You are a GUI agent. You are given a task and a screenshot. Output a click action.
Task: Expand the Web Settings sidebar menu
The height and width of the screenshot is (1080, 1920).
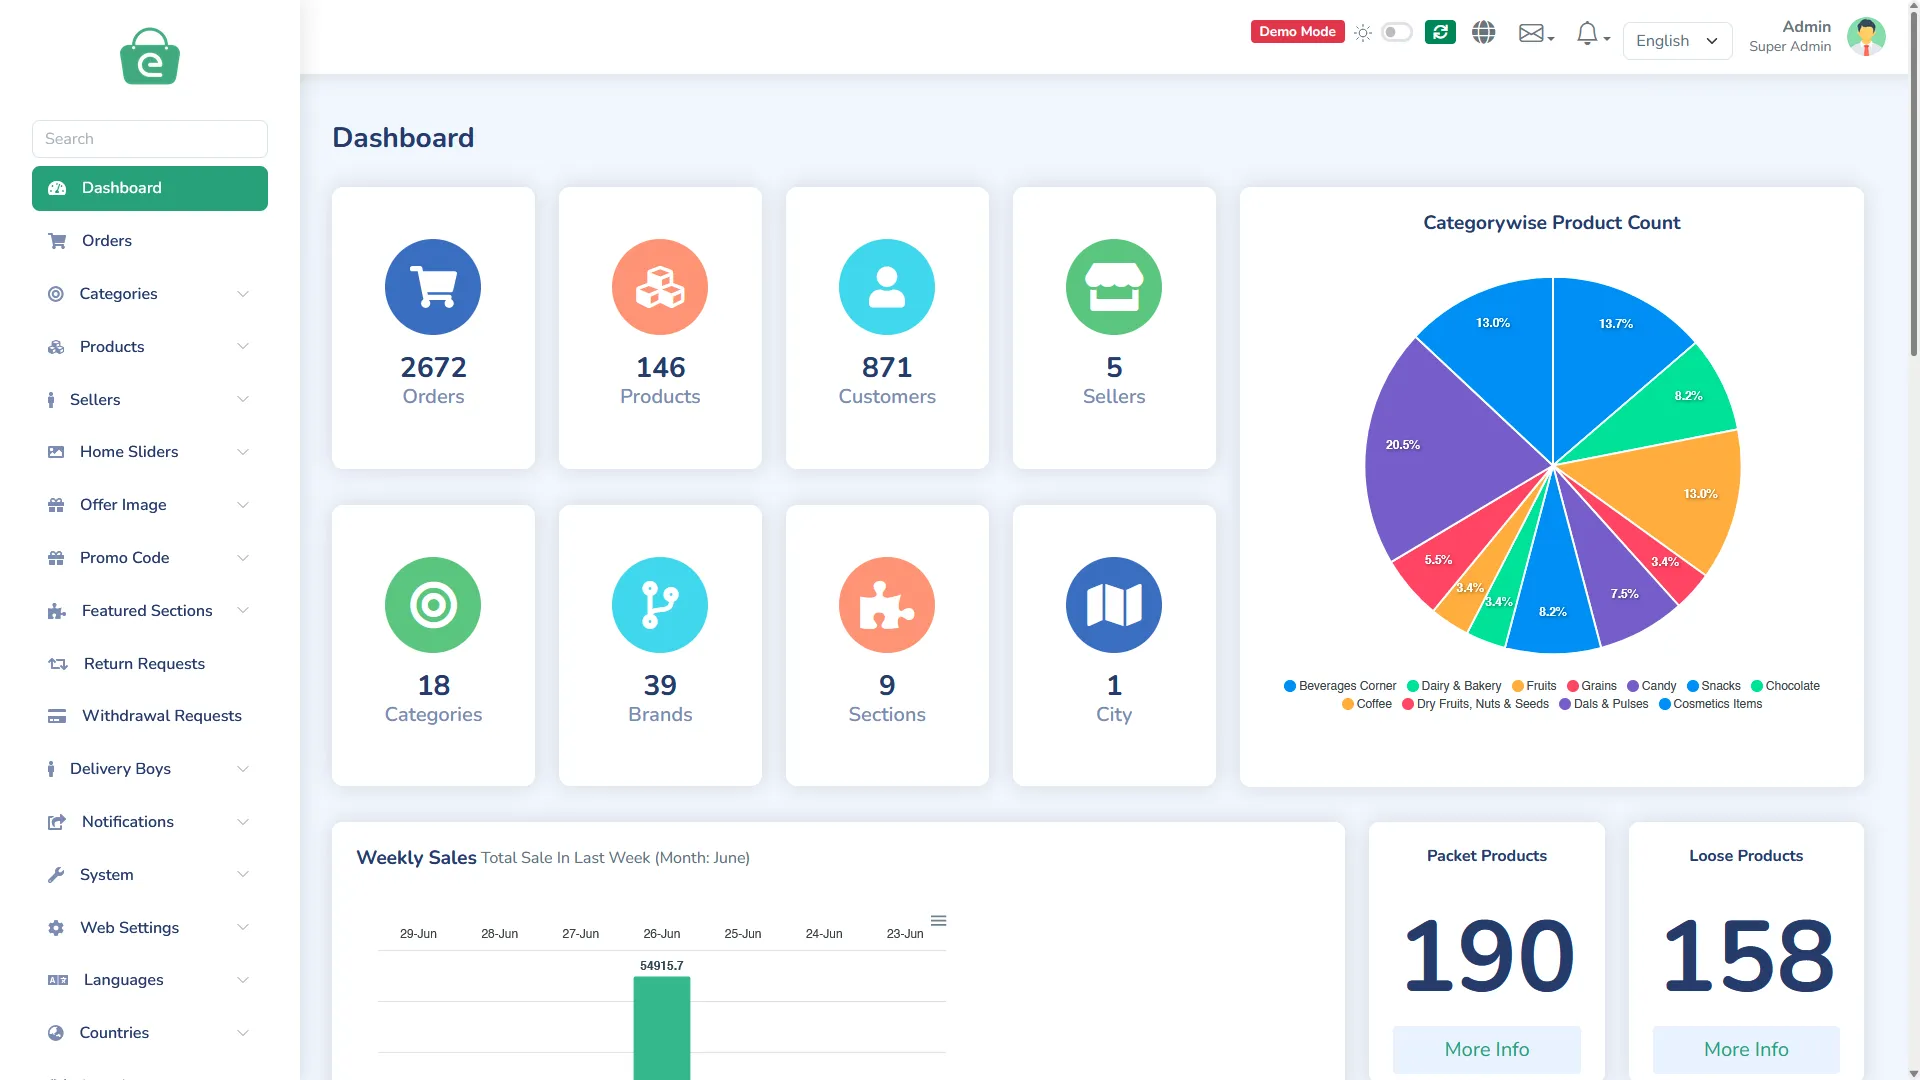(x=150, y=928)
